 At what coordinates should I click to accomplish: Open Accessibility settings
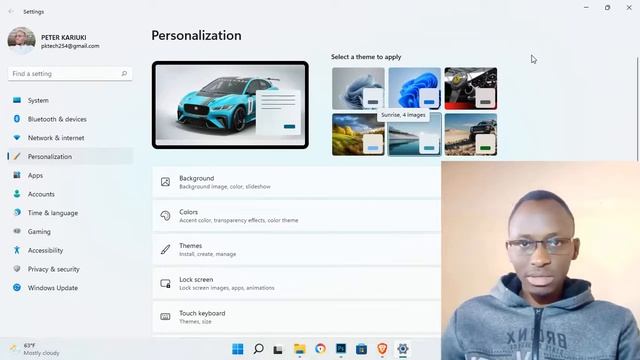pyautogui.click(x=71, y=250)
